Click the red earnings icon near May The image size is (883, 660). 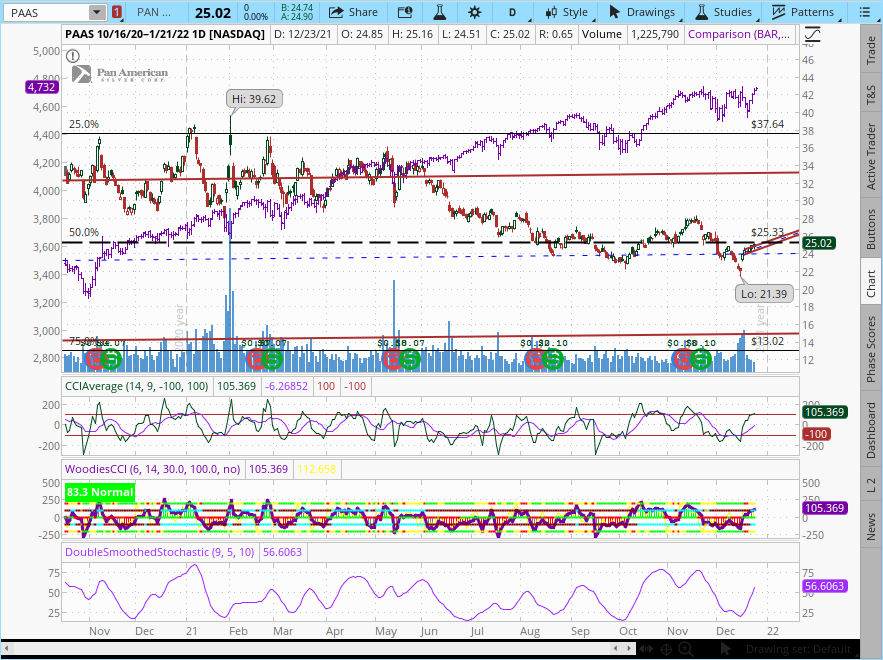click(x=393, y=359)
